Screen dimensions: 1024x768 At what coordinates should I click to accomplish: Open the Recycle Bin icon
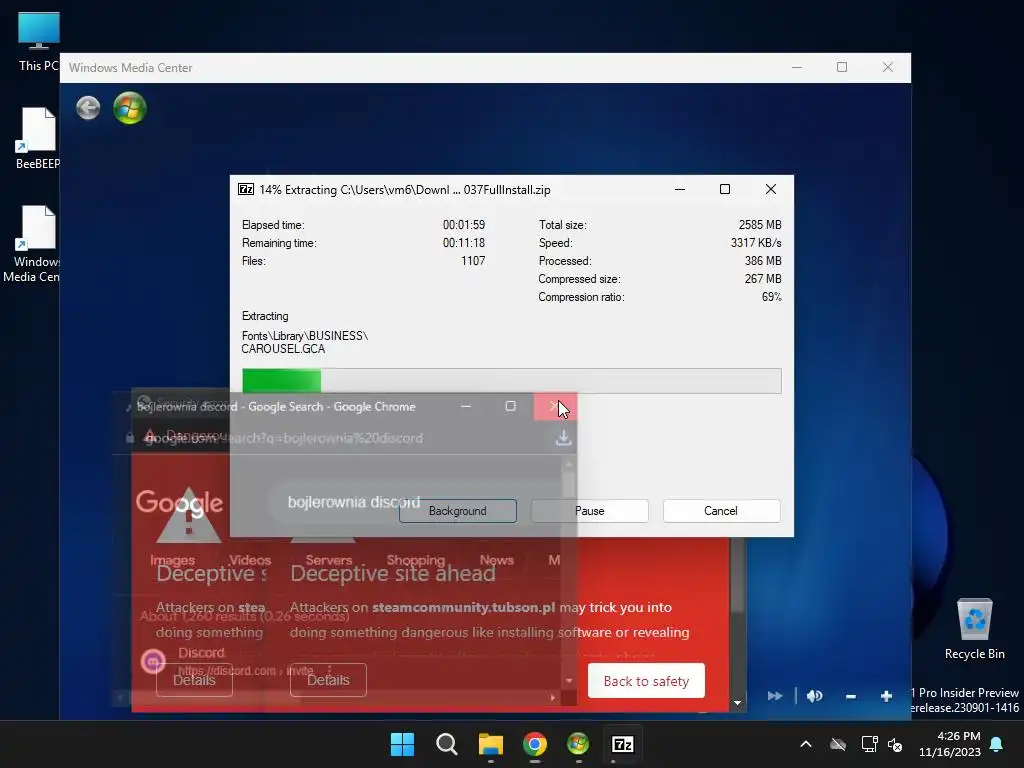(x=974, y=629)
